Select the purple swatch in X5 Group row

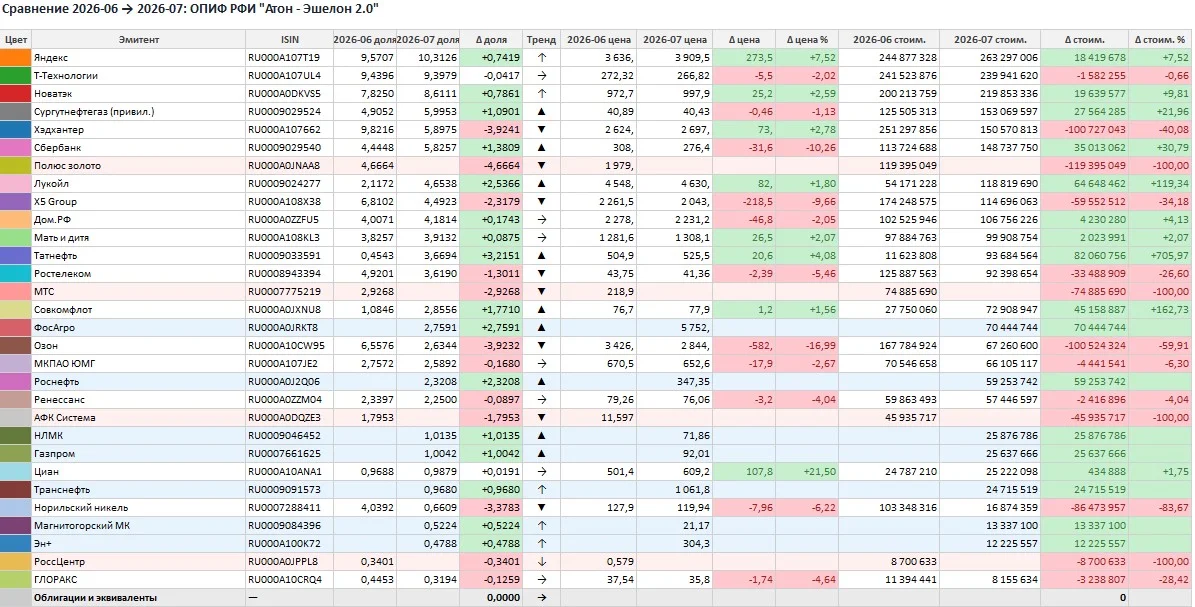(x=15, y=202)
